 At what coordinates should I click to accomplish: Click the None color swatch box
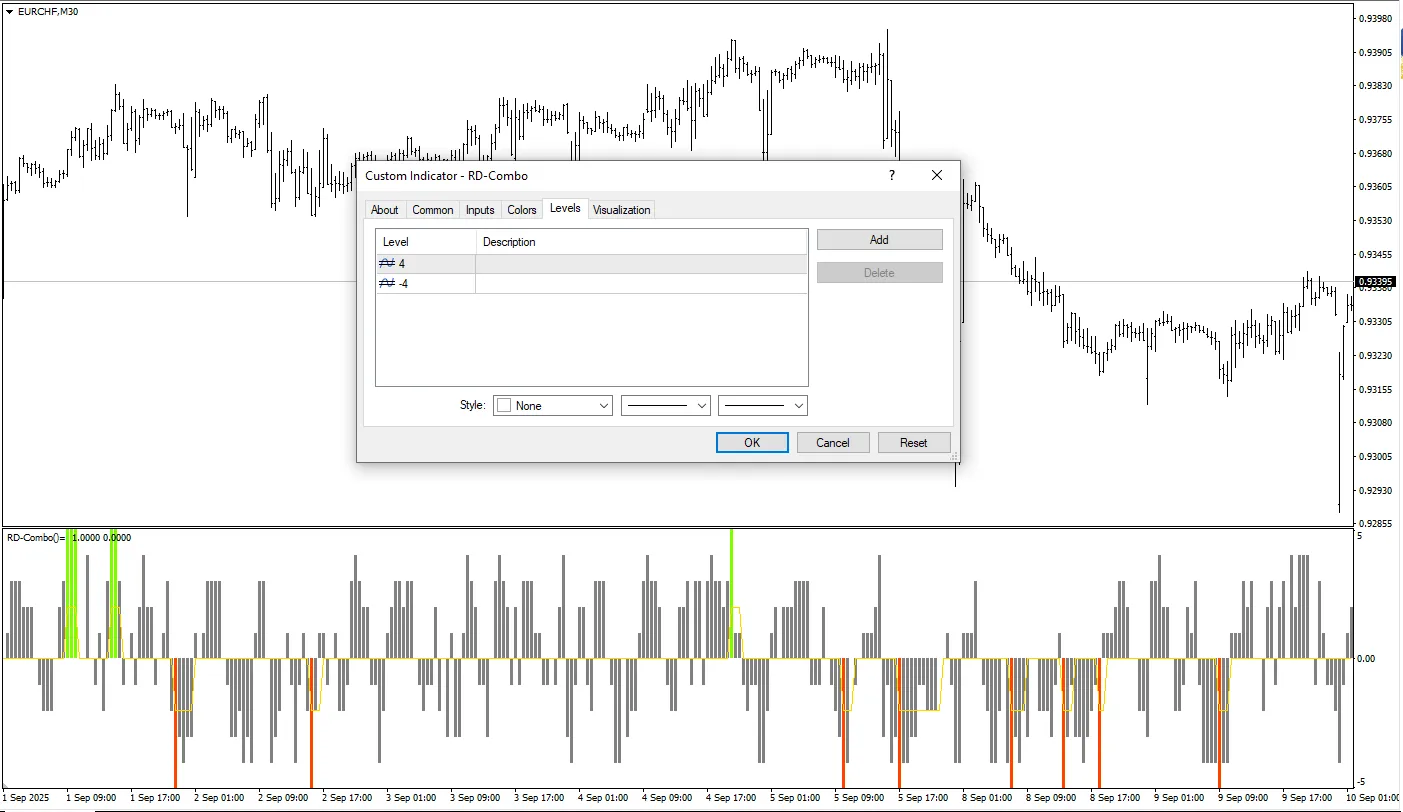pyautogui.click(x=504, y=406)
